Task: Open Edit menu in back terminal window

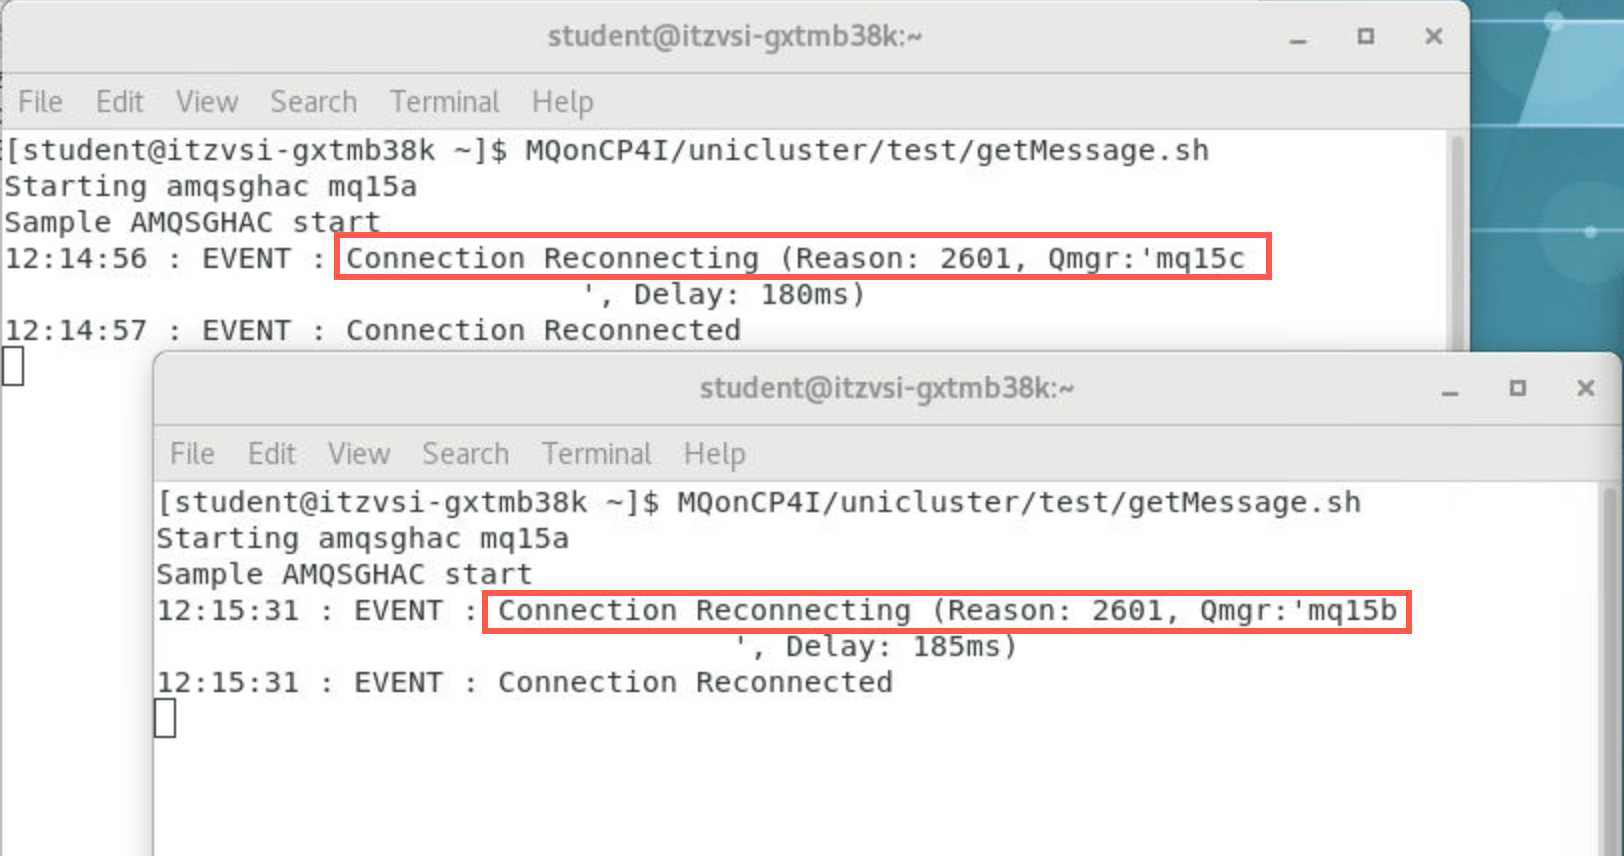Action: [x=120, y=102]
